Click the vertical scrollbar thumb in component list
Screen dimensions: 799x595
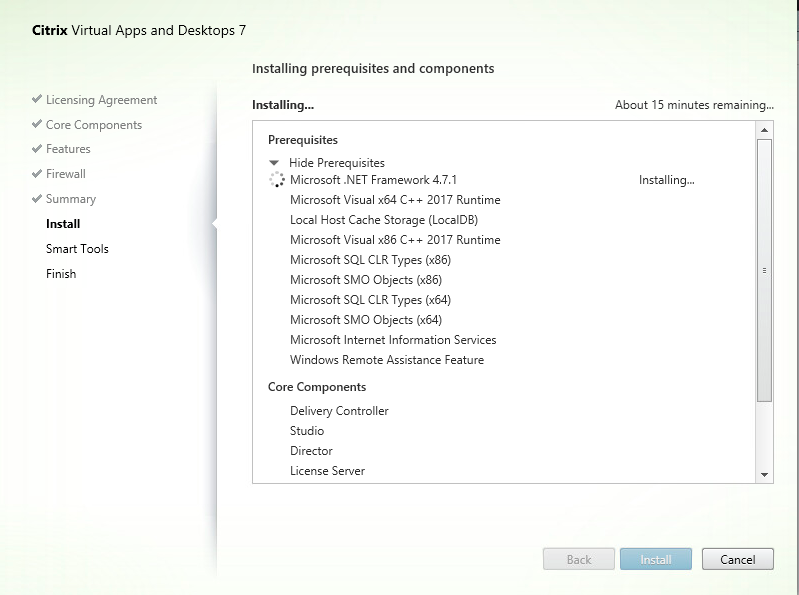(x=764, y=270)
